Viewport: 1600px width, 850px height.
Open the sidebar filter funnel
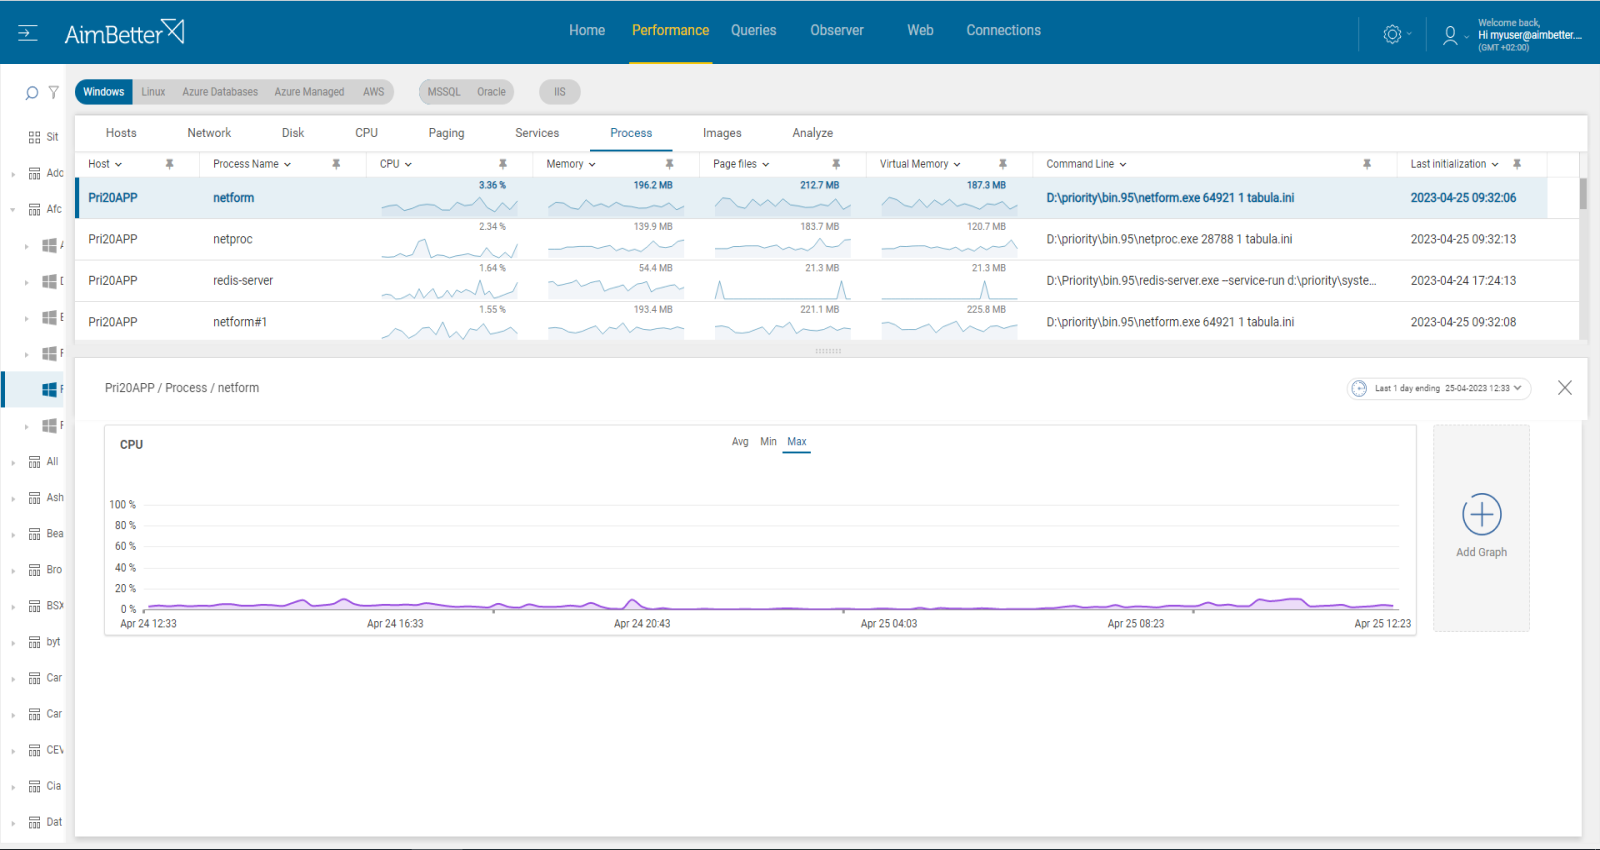coord(54,92)
